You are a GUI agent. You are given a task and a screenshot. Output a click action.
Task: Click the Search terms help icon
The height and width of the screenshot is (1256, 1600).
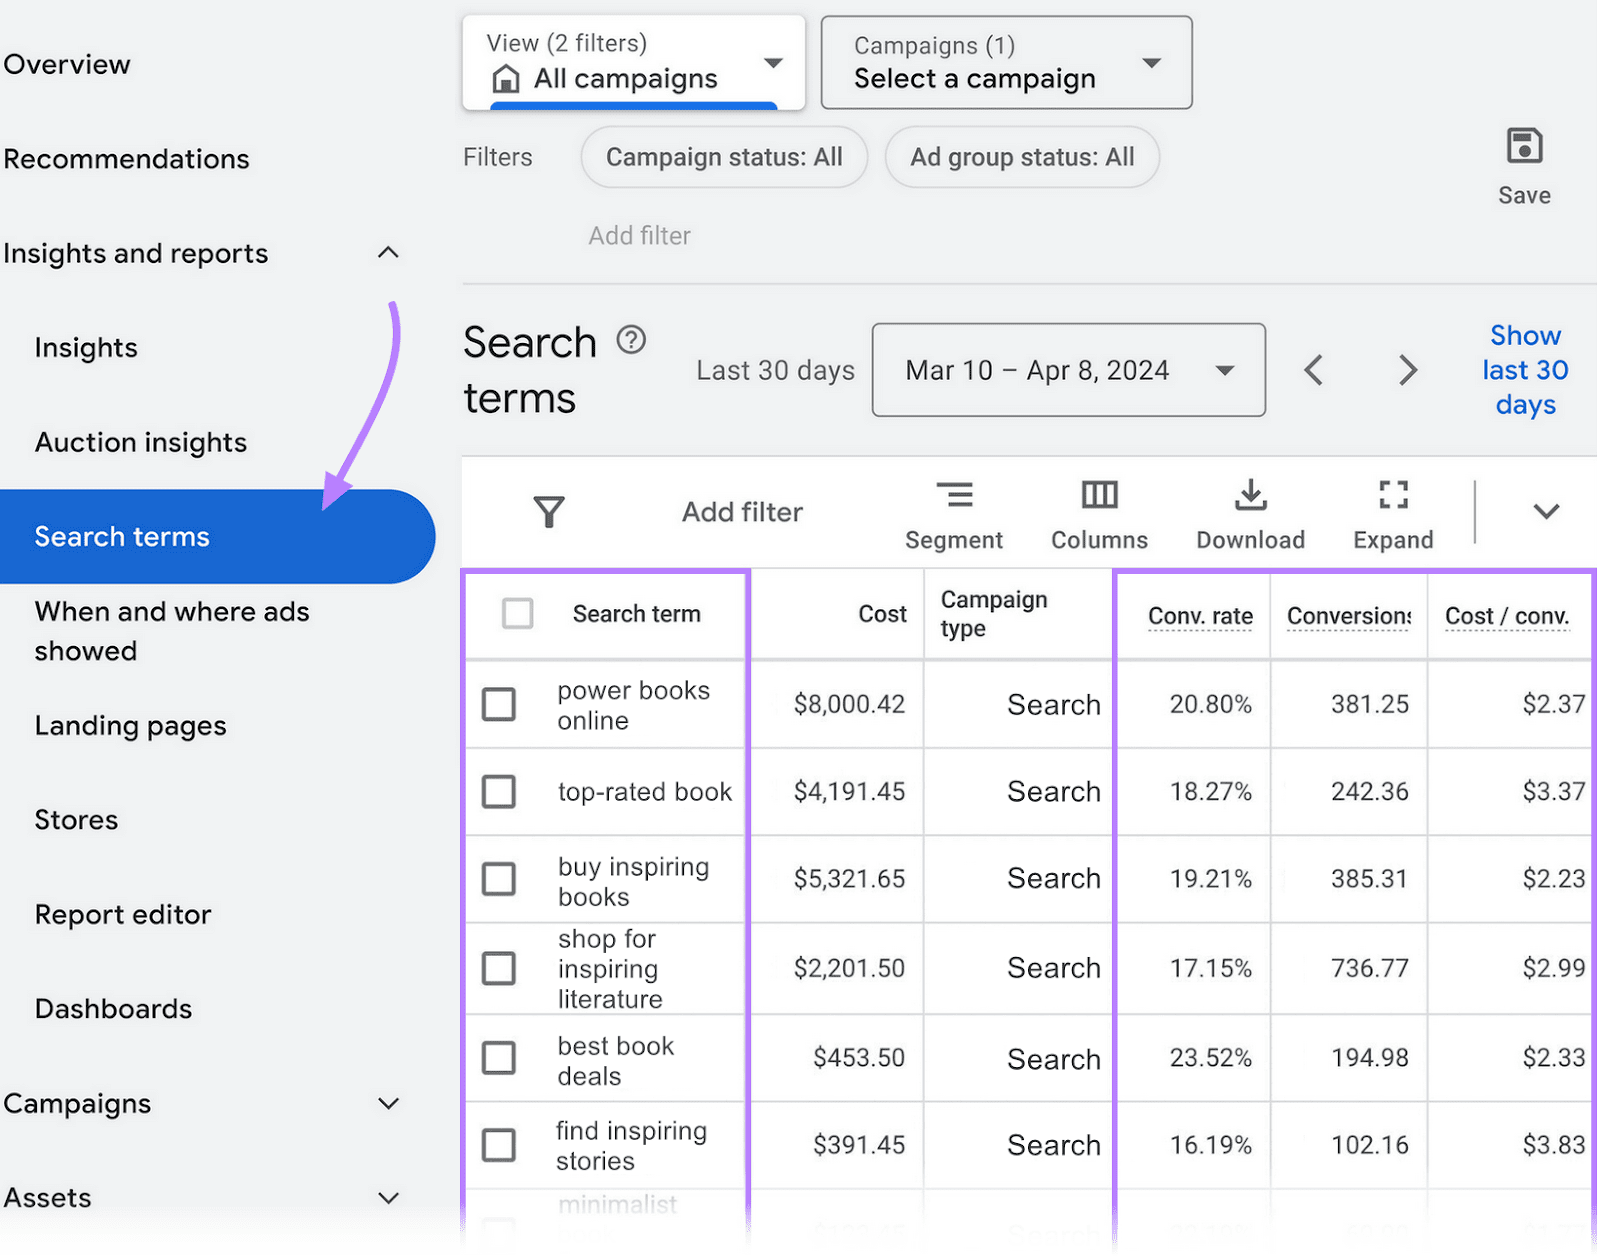click(631, 340)
